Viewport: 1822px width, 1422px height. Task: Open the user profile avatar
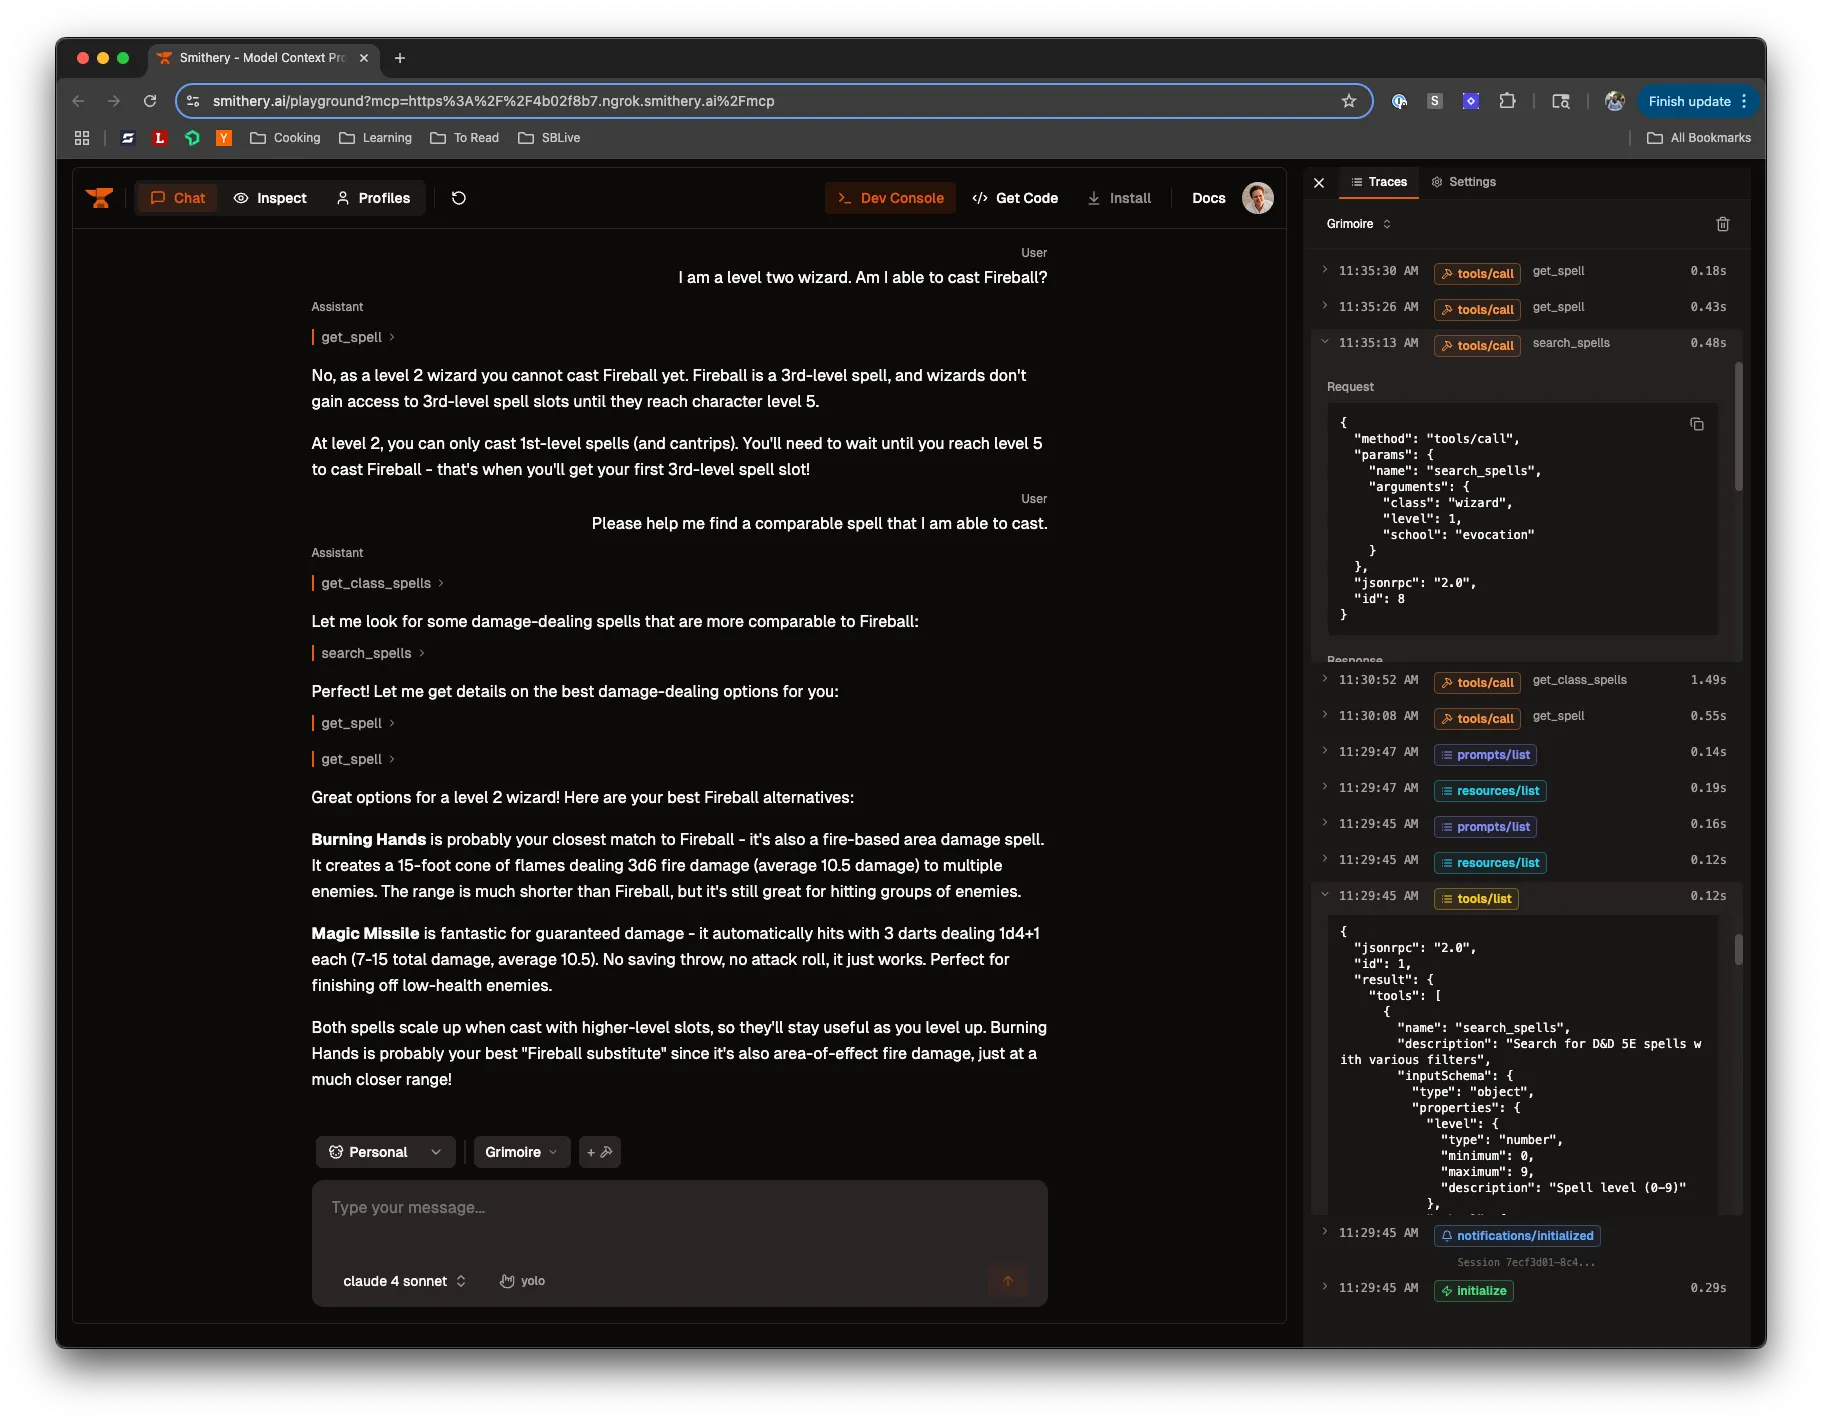[1257, 198]
